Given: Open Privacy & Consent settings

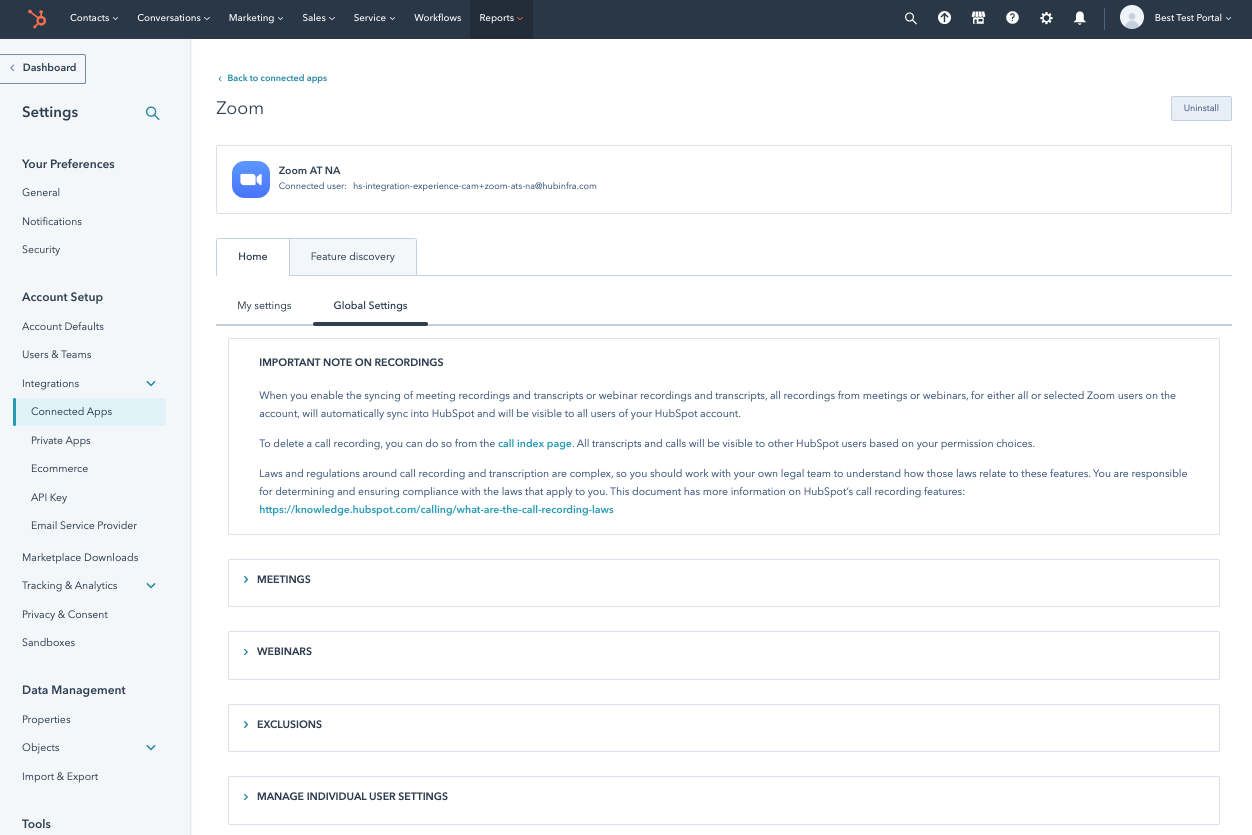Looking at the screenshot, I should click(65, 615).
